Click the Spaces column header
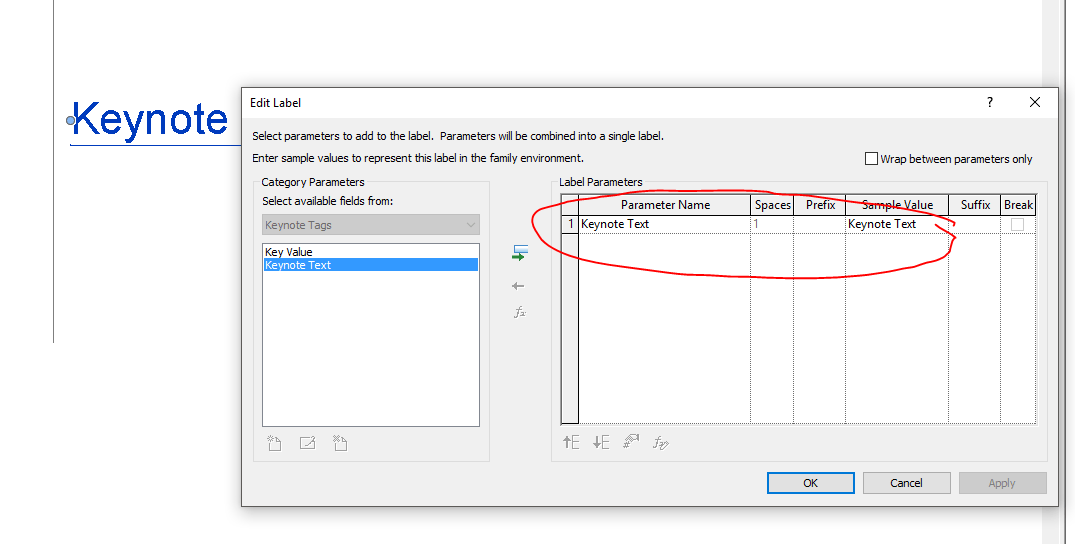 (x=773, y=204)
